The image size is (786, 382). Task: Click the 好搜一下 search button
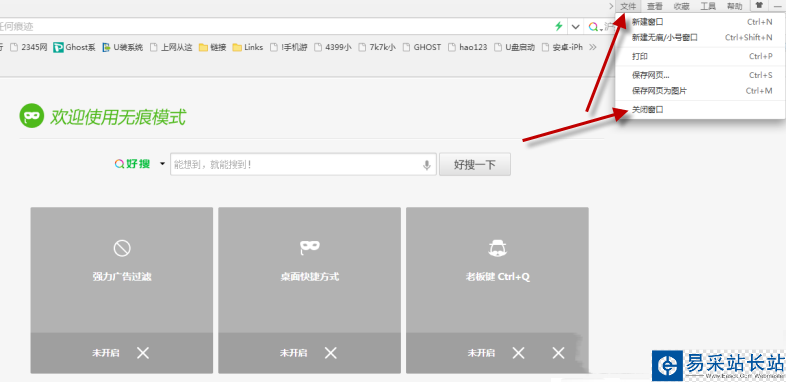click(475, 164)
